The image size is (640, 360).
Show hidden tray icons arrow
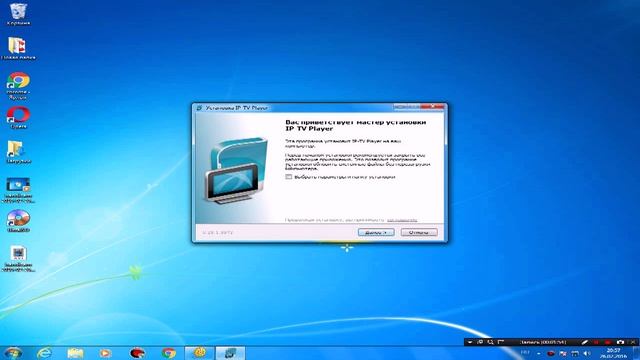[539, 353]
